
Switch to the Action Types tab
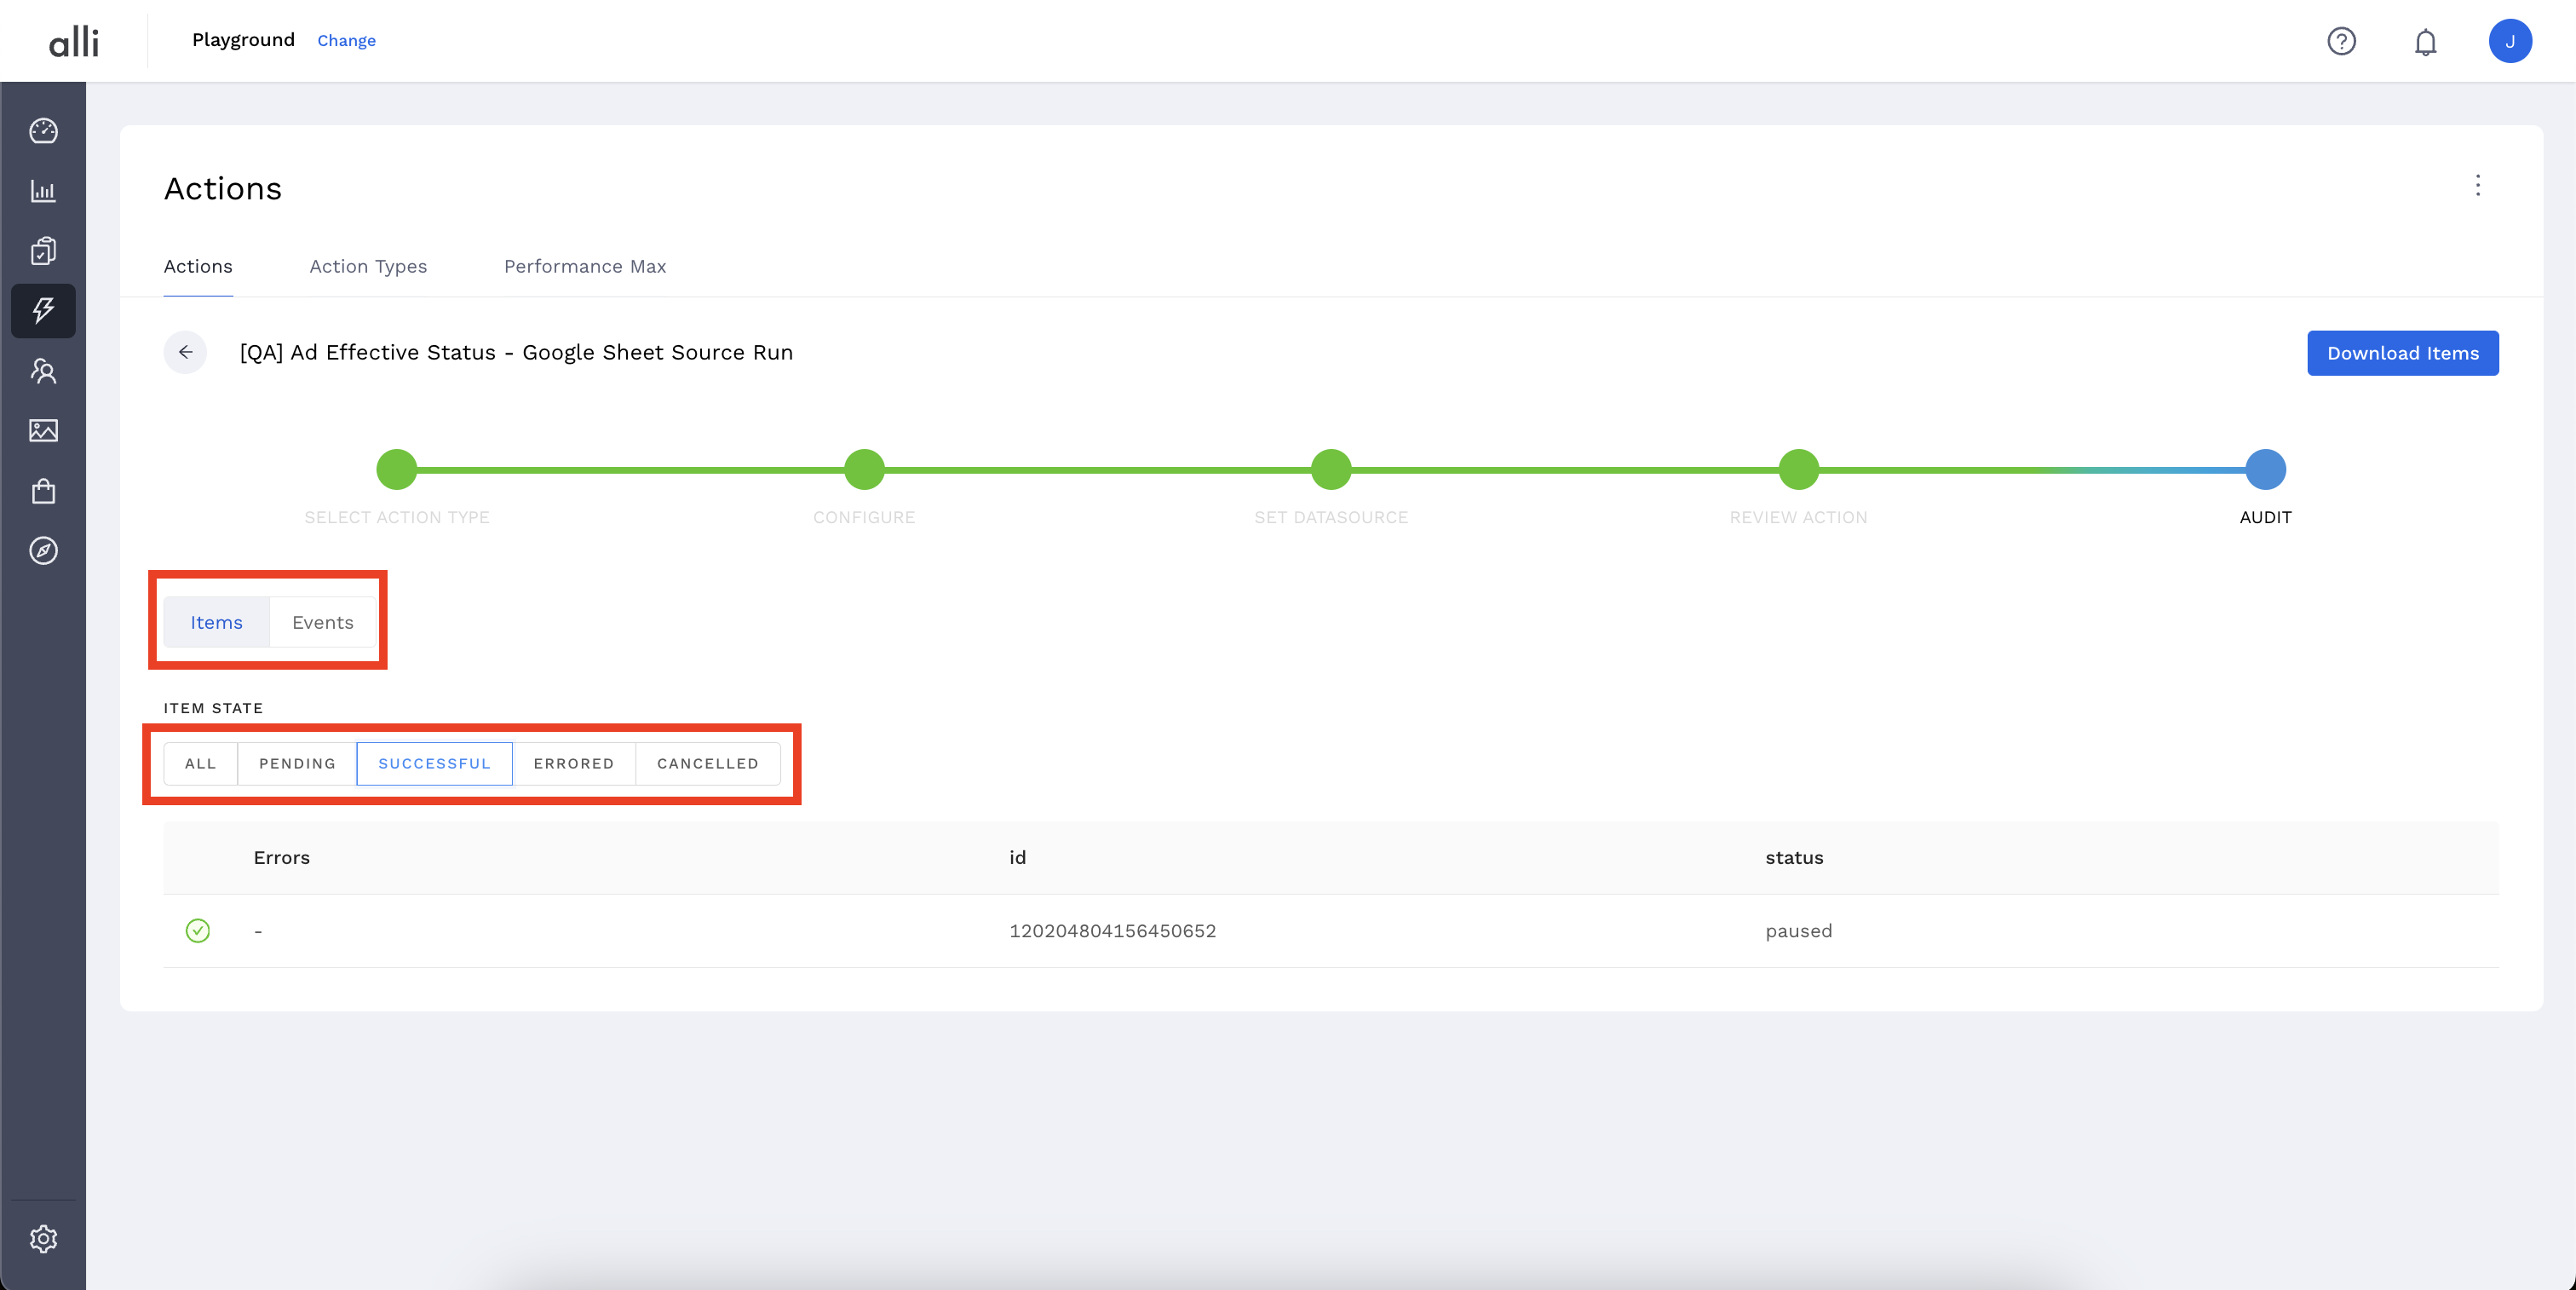(368, 266)
